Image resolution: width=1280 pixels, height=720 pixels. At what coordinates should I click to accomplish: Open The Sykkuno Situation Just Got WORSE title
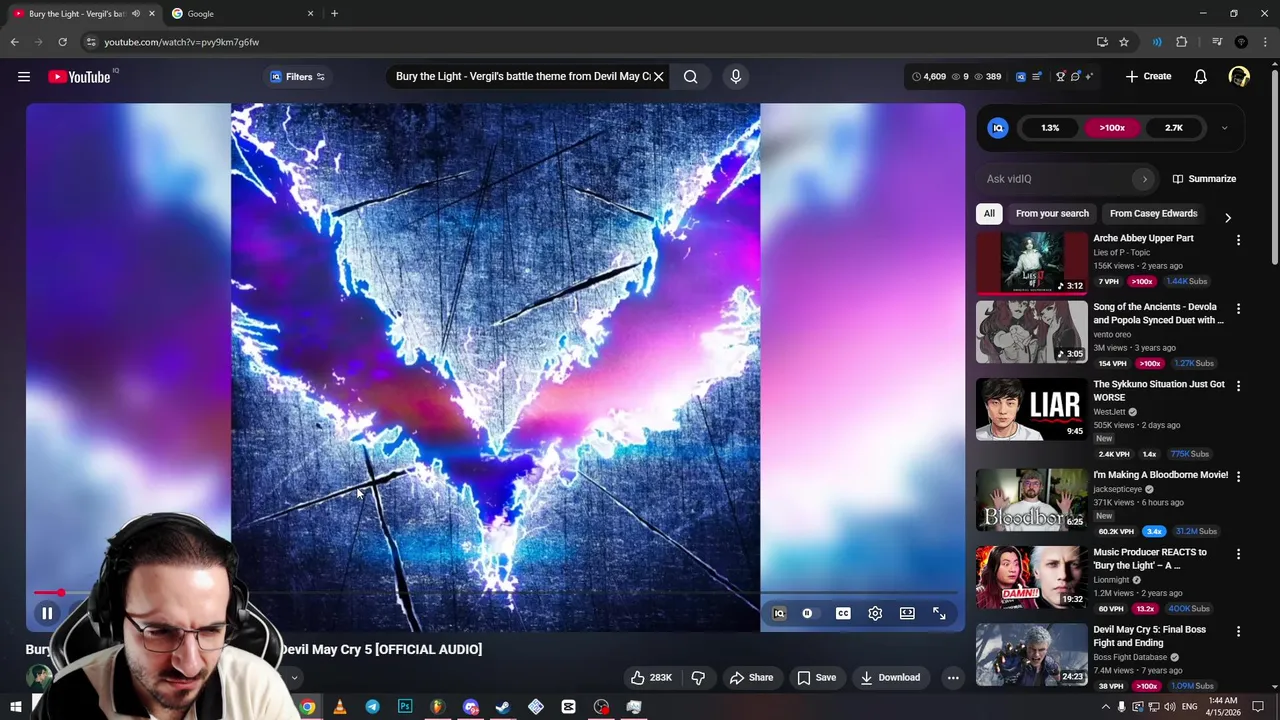(x=1158, y=391)
